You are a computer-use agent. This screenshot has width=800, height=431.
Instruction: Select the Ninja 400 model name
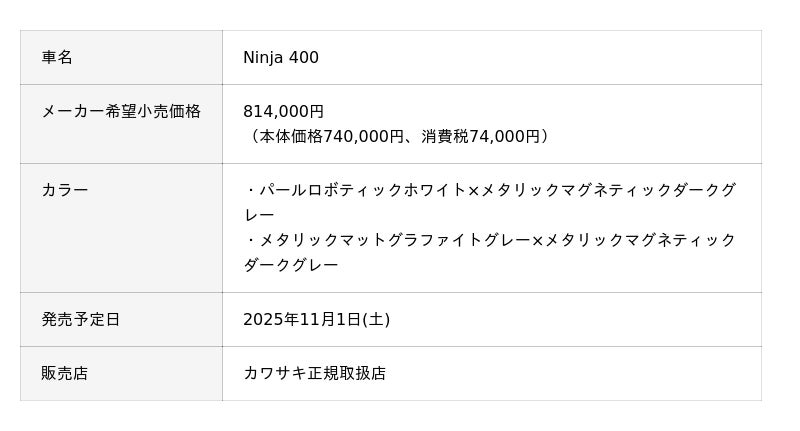[281, 58]
